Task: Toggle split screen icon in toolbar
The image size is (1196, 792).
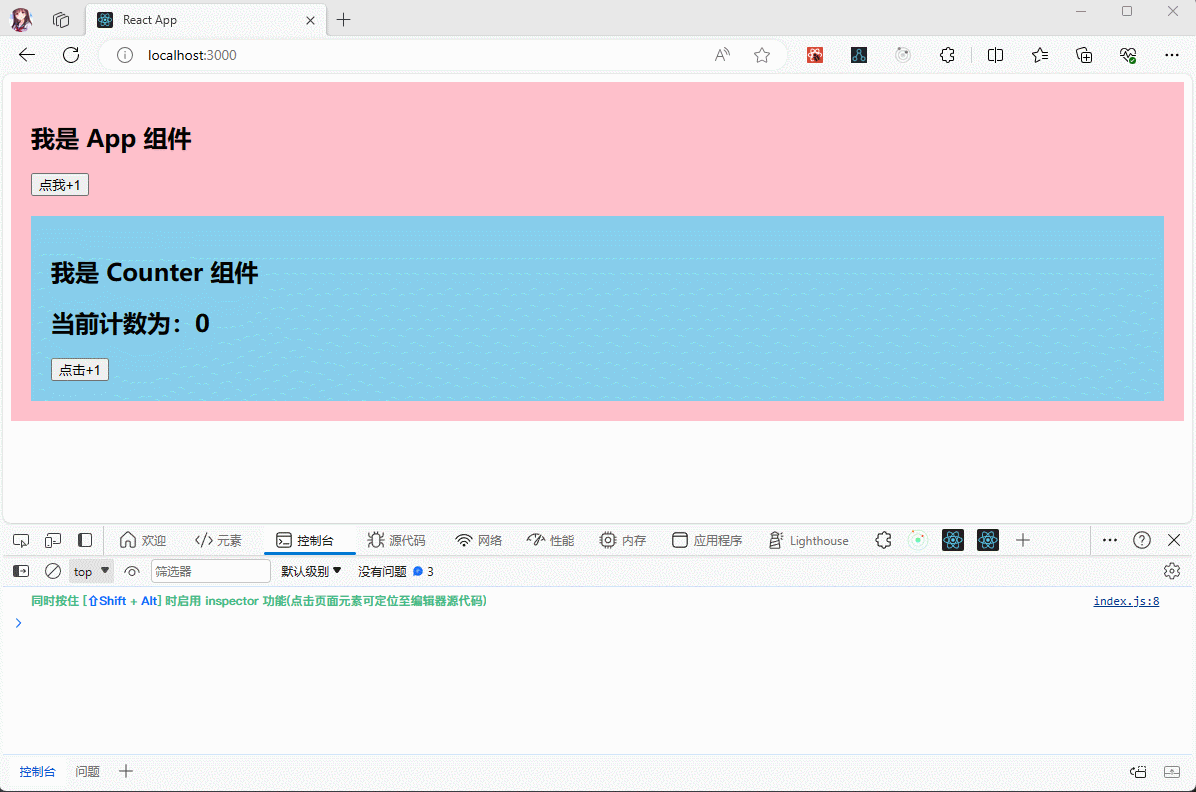Action: coord(995,55)
